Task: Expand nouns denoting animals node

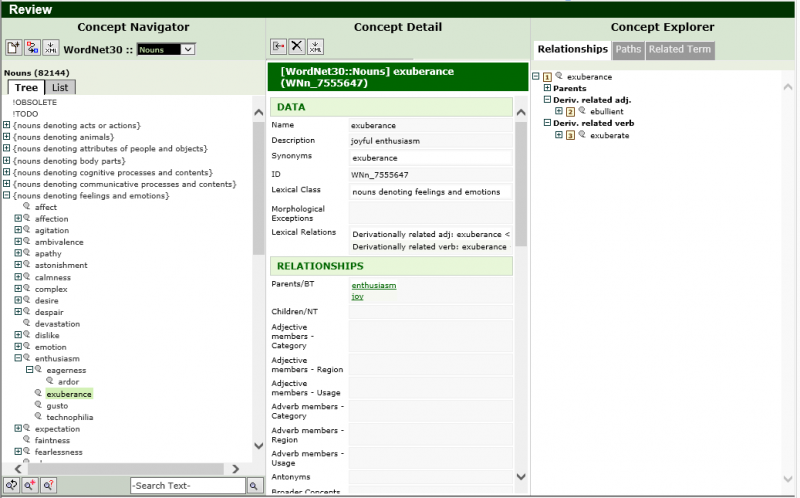Action: (x=7, y=136)
